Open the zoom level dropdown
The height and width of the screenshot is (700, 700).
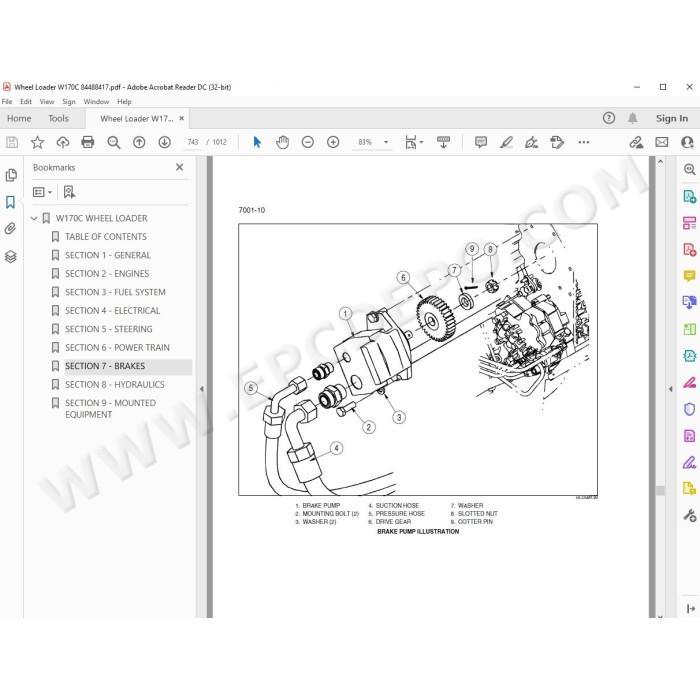[x=386, y=142]
